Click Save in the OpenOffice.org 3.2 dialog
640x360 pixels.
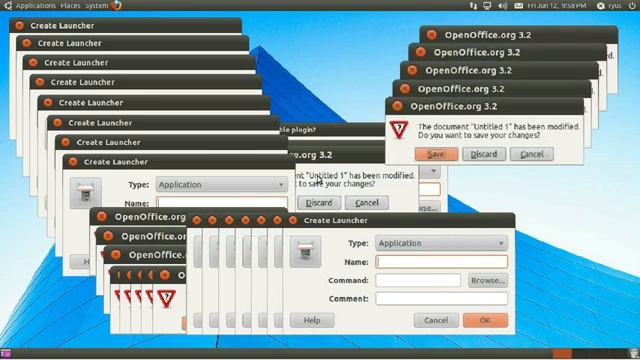point(436,154)
